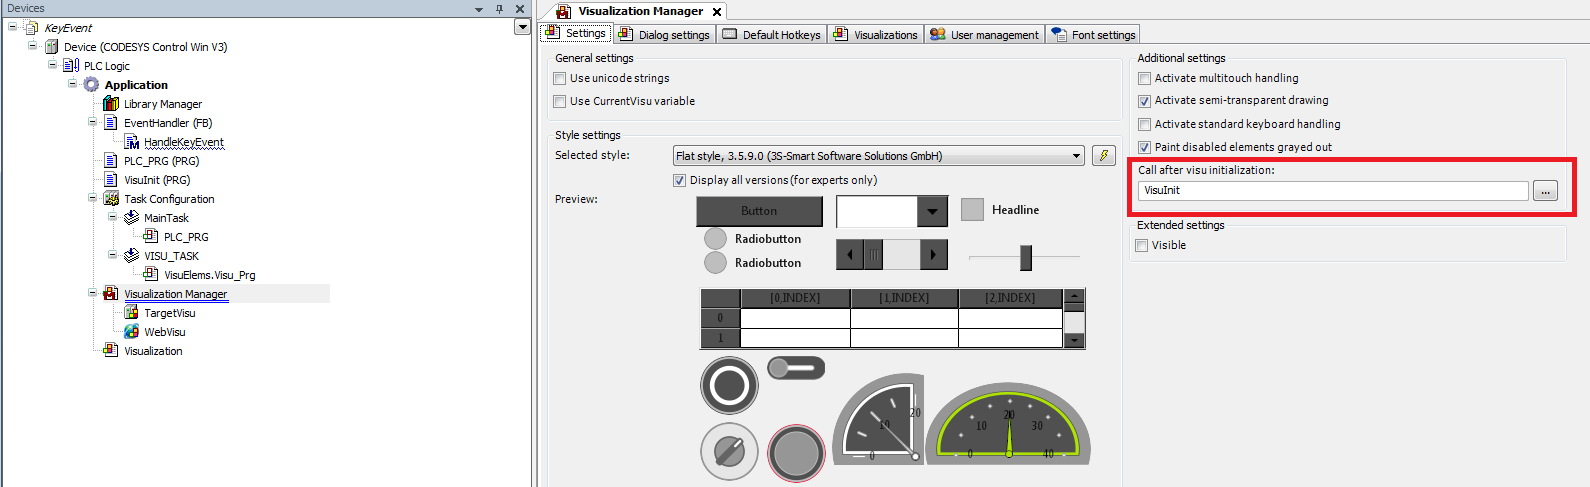The height and width of the screenshot is (487, 1590).
Task: Select the TargetVisu icon in the device tree
Action: [x=131, y=313]
